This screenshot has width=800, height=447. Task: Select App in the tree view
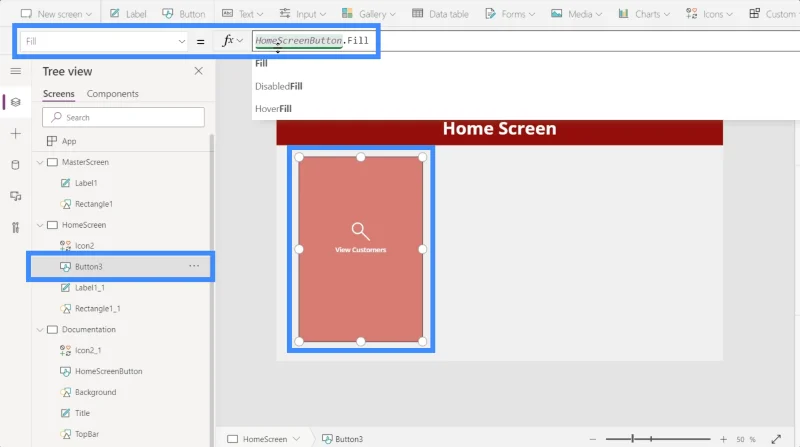[x=69, y=141]
